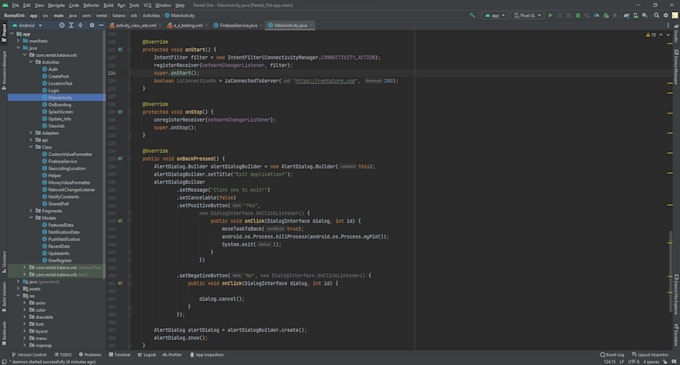Open the App Inspection tool window

pos(207,355)
